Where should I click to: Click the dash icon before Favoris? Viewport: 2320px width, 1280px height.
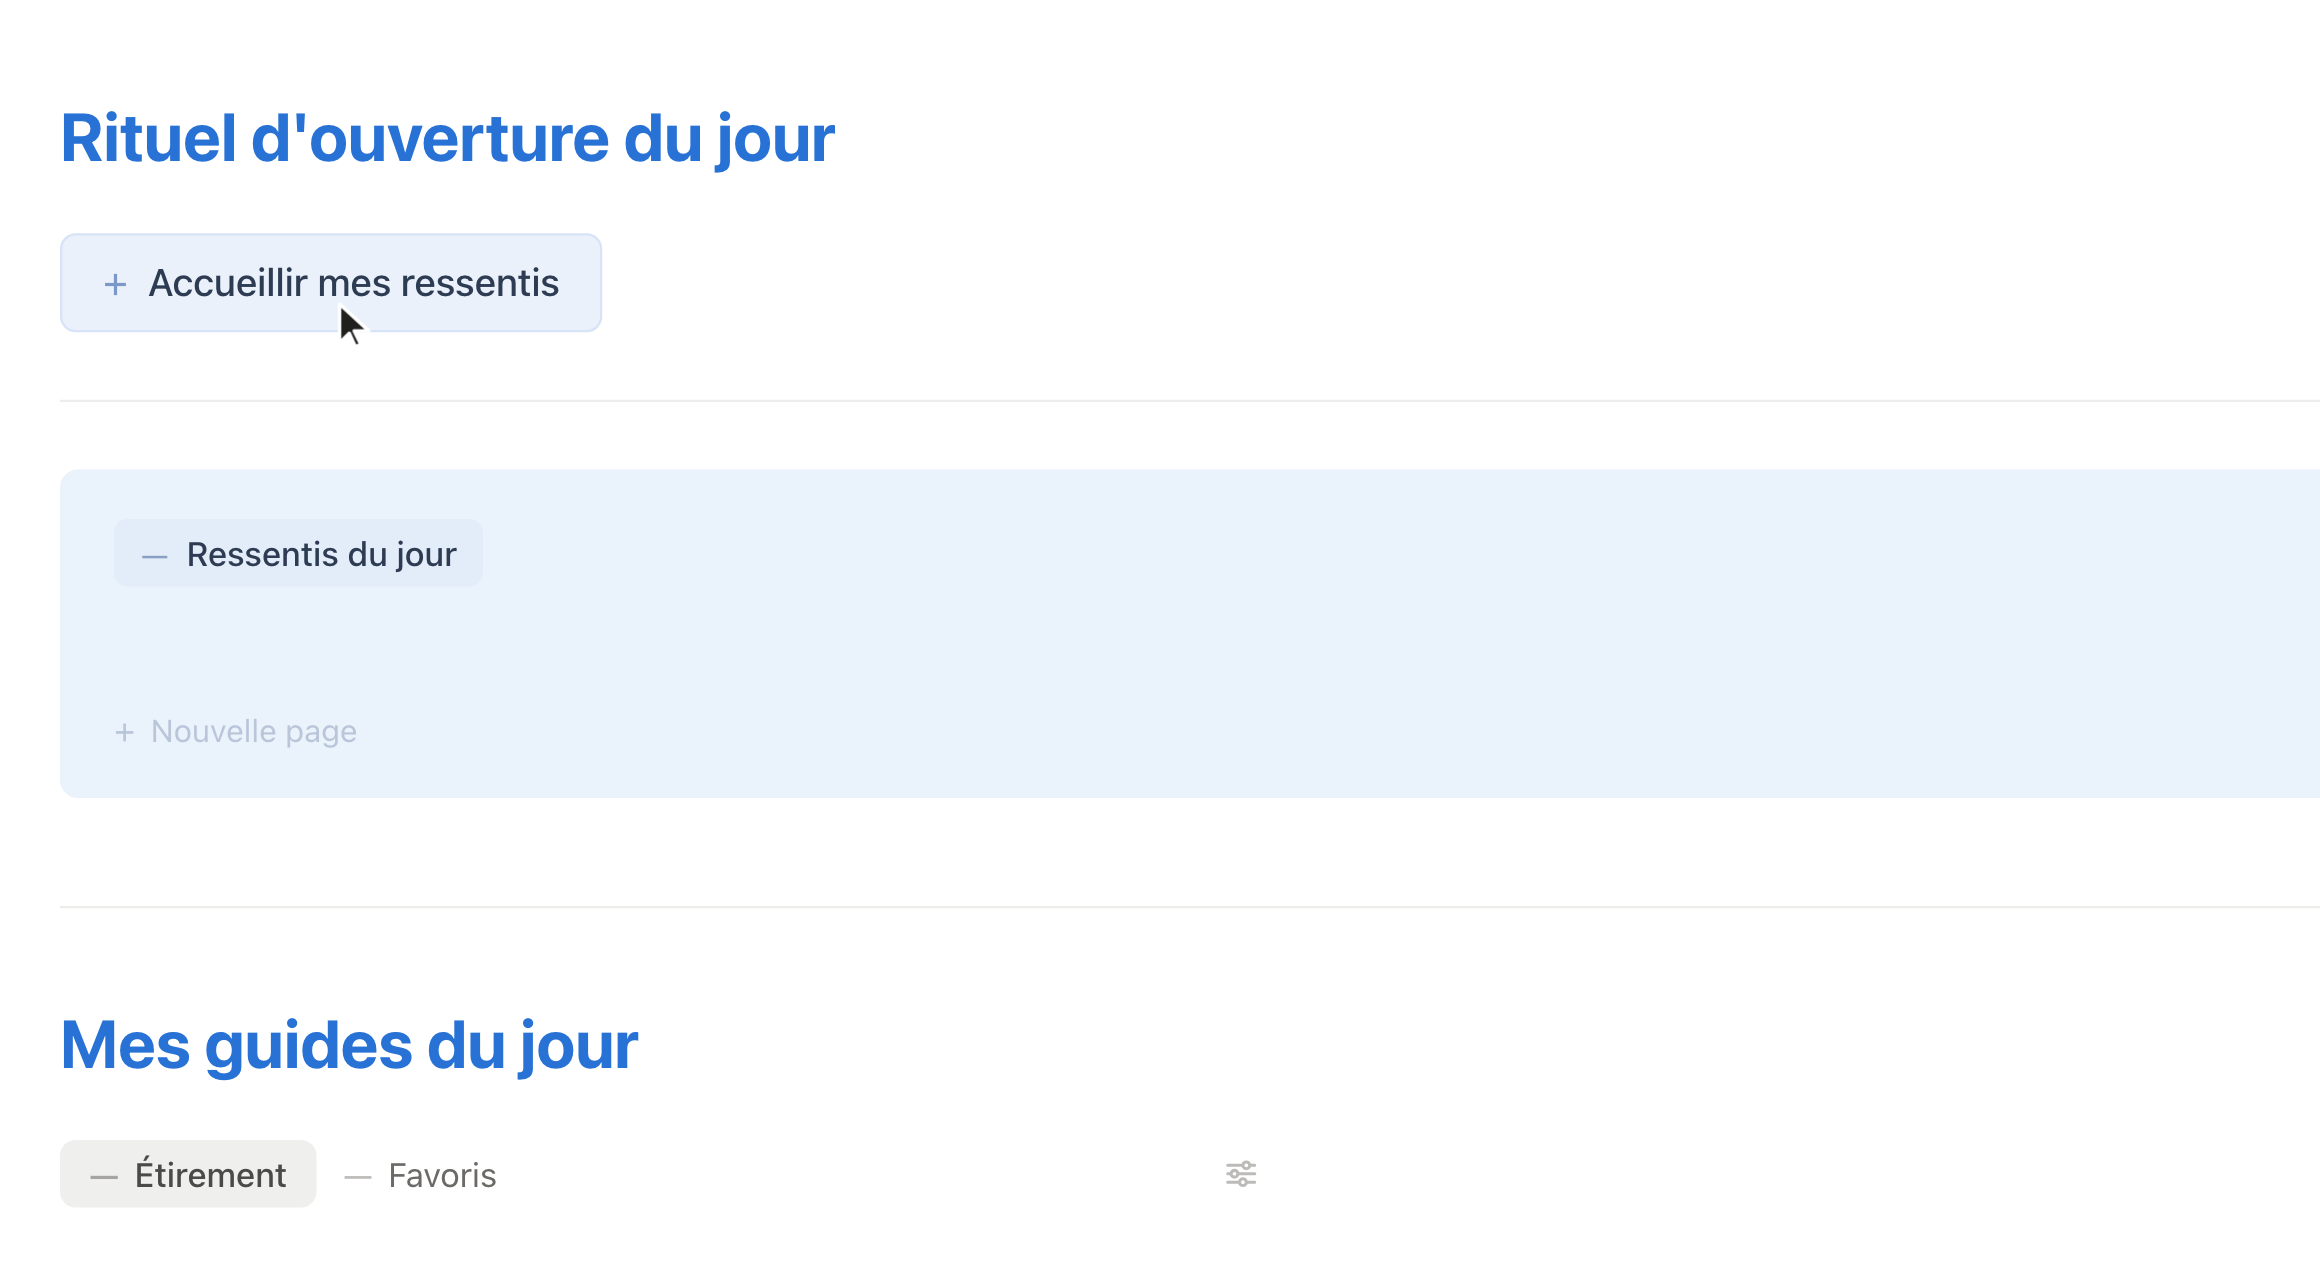click(x=358, y=1178)
